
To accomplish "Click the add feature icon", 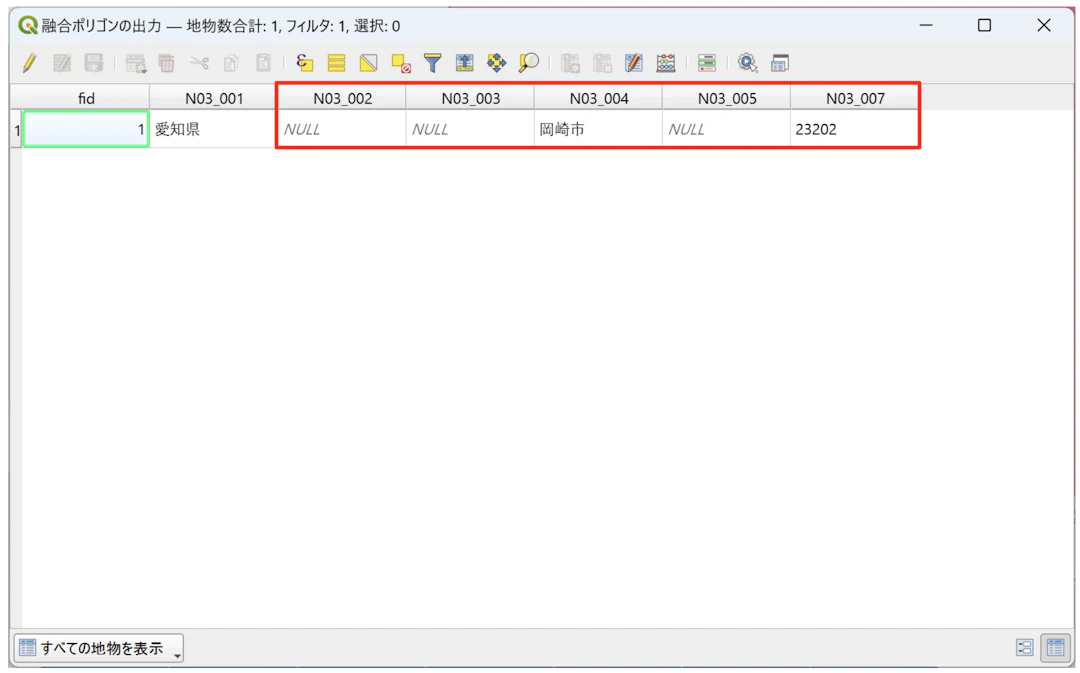I will point(136,63).
